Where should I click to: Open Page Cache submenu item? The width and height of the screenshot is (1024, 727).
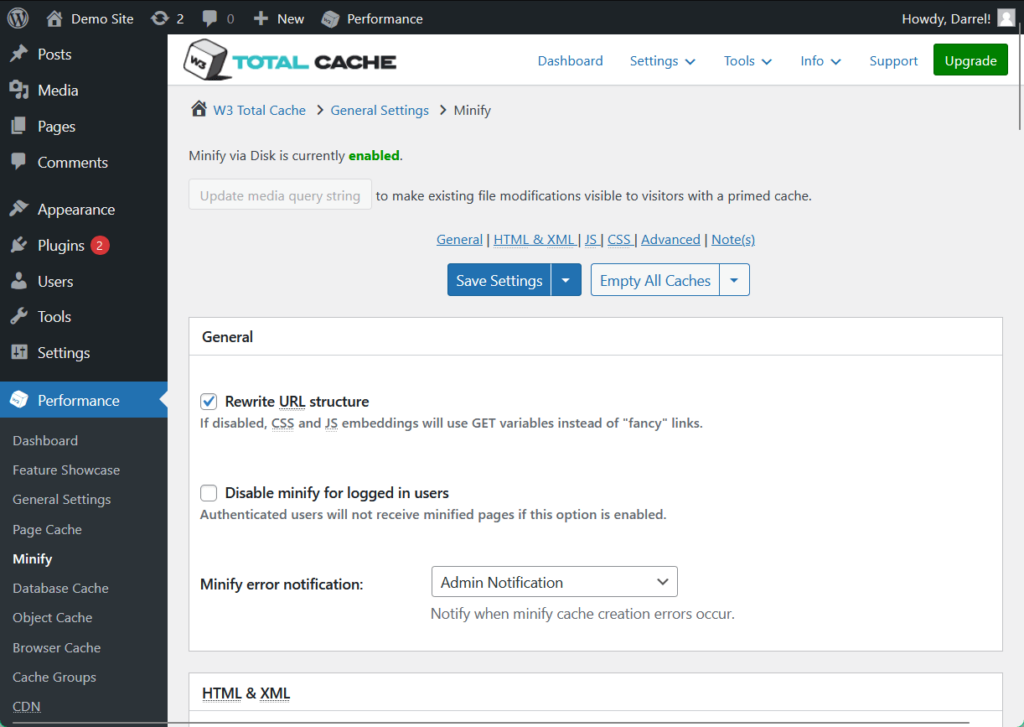(47, 529)
